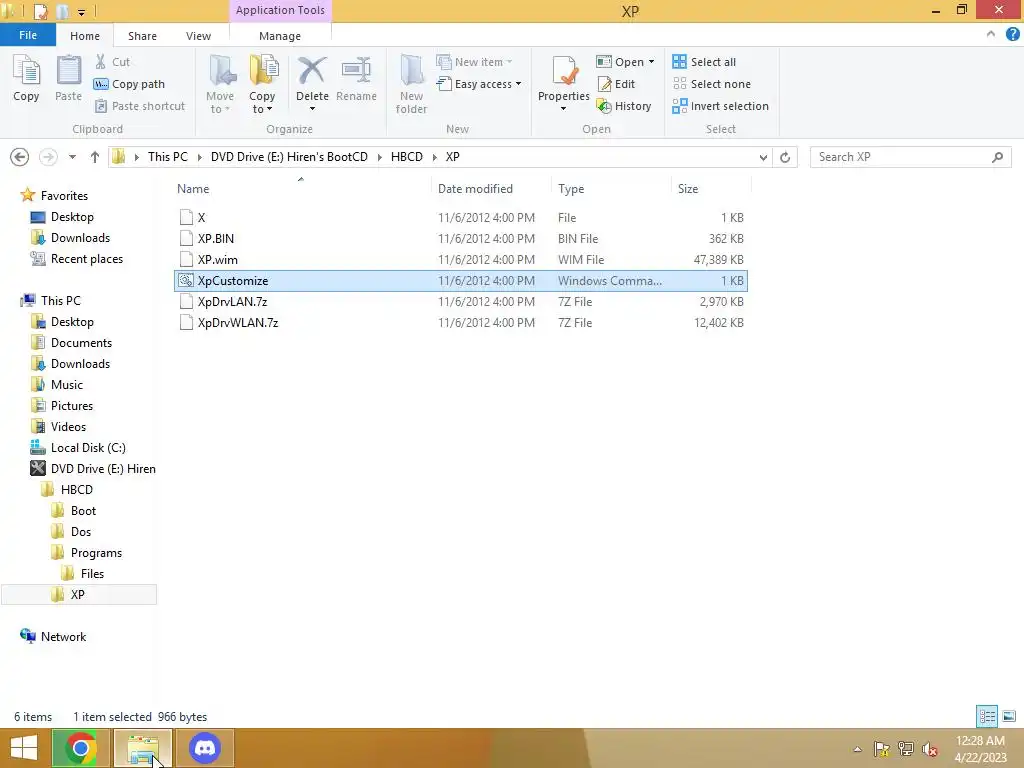Open Local Disk (C:) in navigation pane
Image resolution: width=1024 pixels, height=768 pixels.
point(88,448)
